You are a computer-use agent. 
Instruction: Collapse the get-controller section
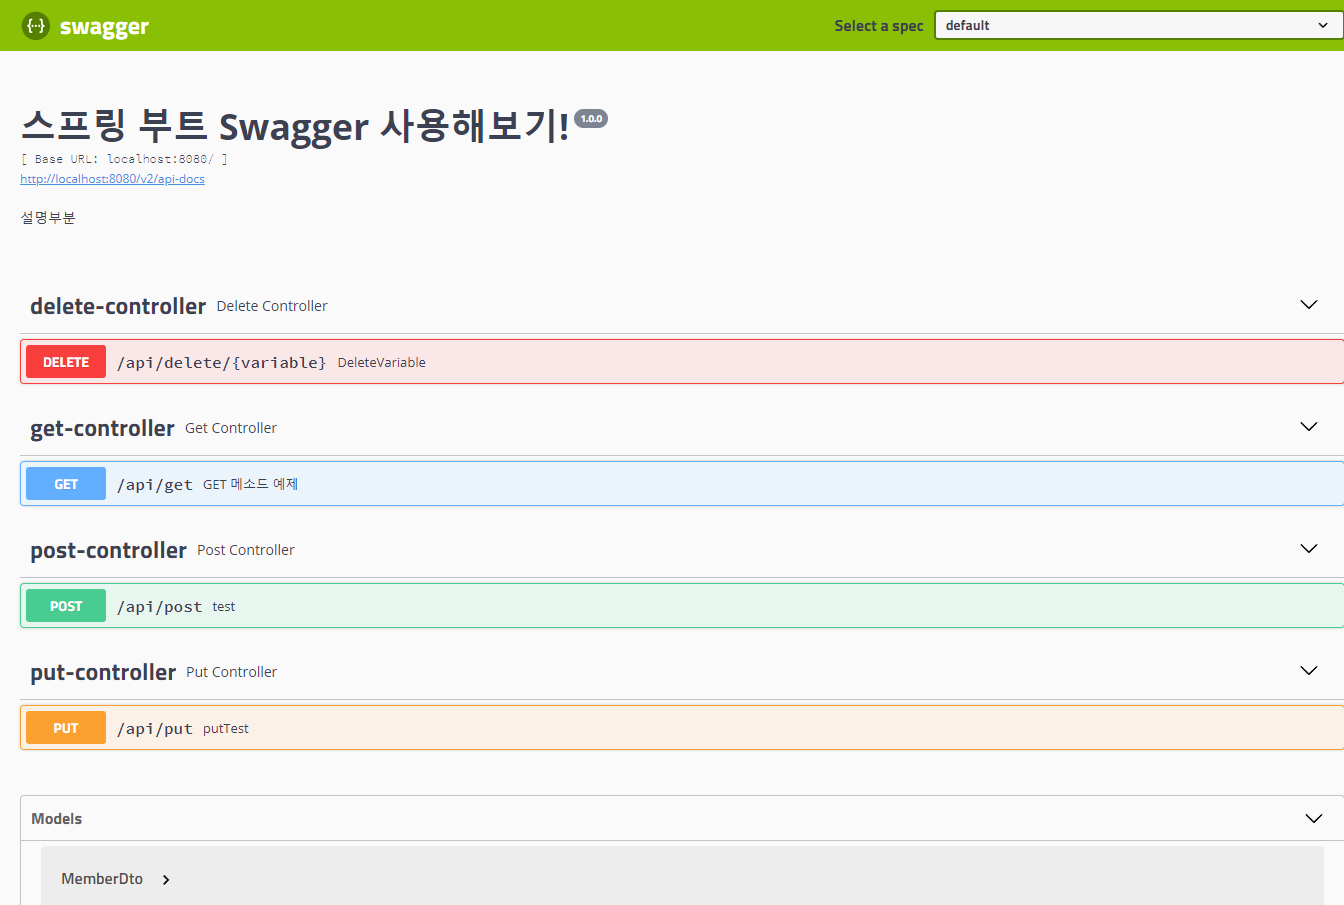[1309, 426]
